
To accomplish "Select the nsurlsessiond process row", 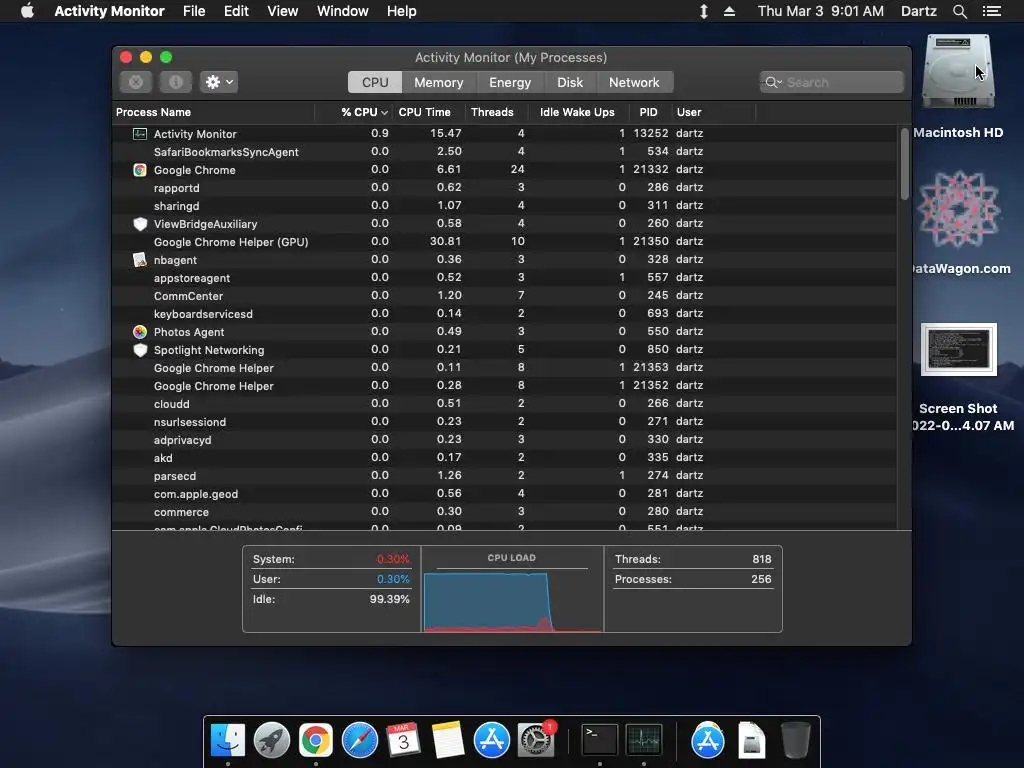I will [x=505, y=422].
